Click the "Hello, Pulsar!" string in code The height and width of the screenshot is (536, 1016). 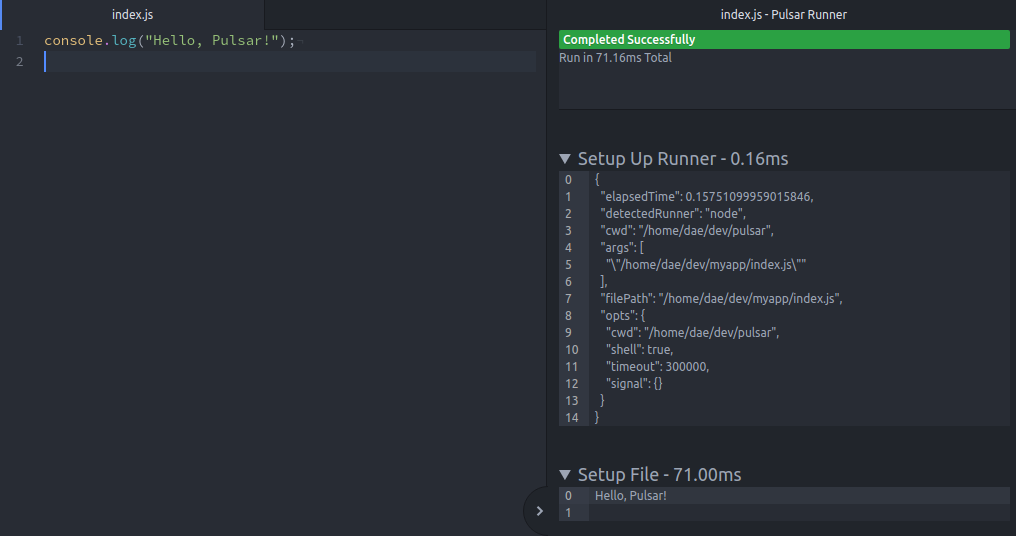(x=212, y=40)
